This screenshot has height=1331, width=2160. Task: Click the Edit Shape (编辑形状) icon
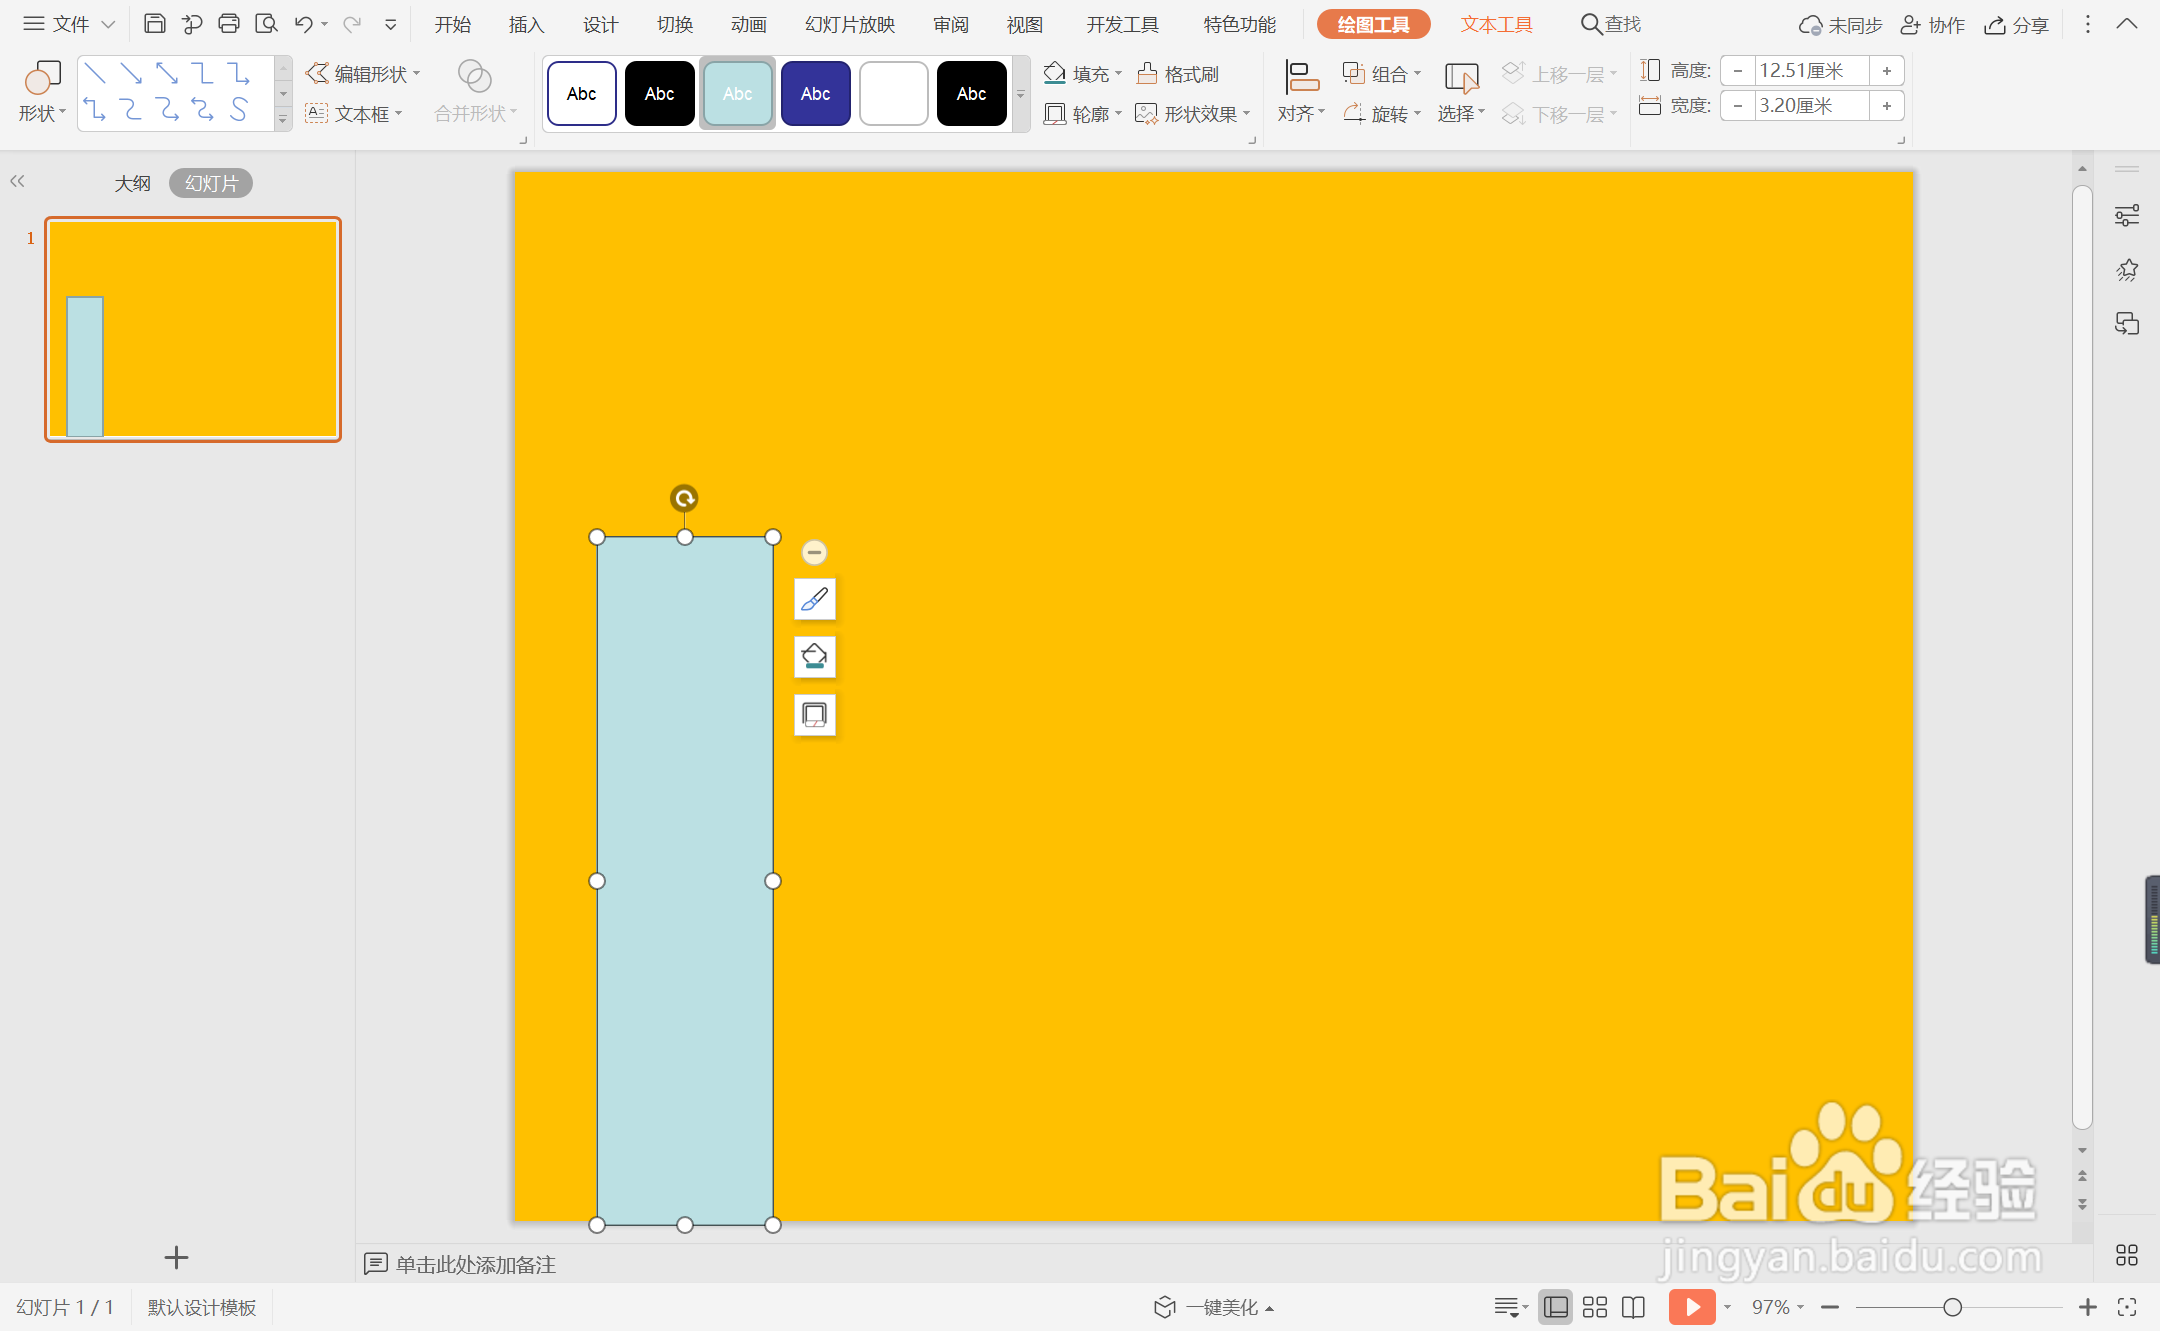(317, 73)
